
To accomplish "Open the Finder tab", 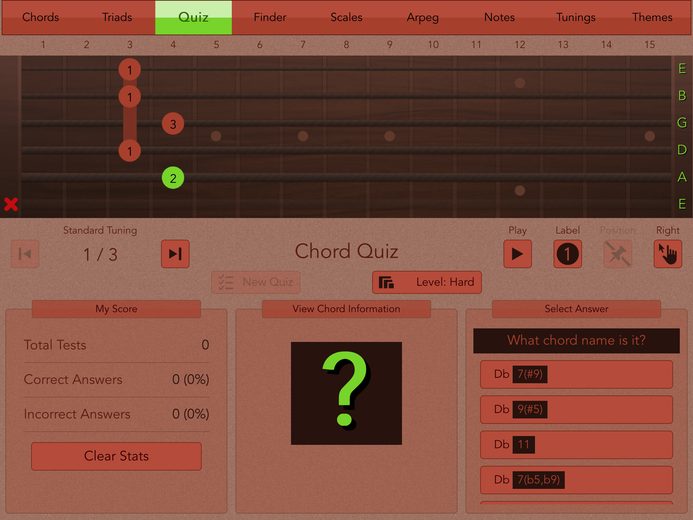I will [270, 17].
